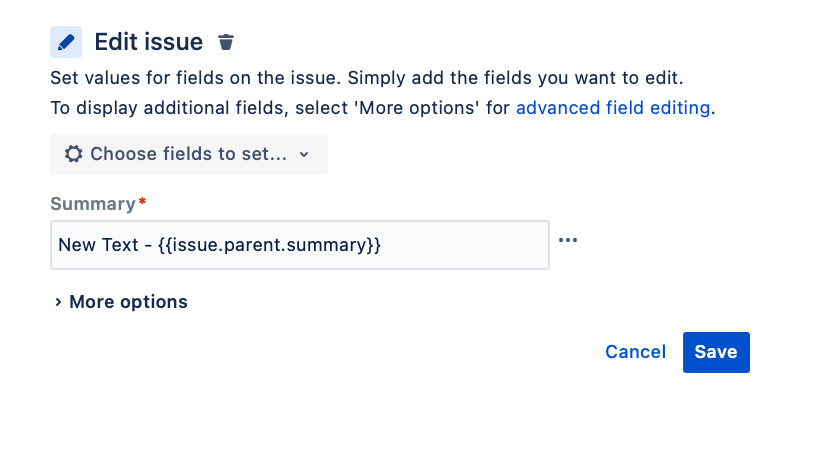Follow the advanced field editing link
This screenshot has width=830, height=452.
[x=613, y=108]
